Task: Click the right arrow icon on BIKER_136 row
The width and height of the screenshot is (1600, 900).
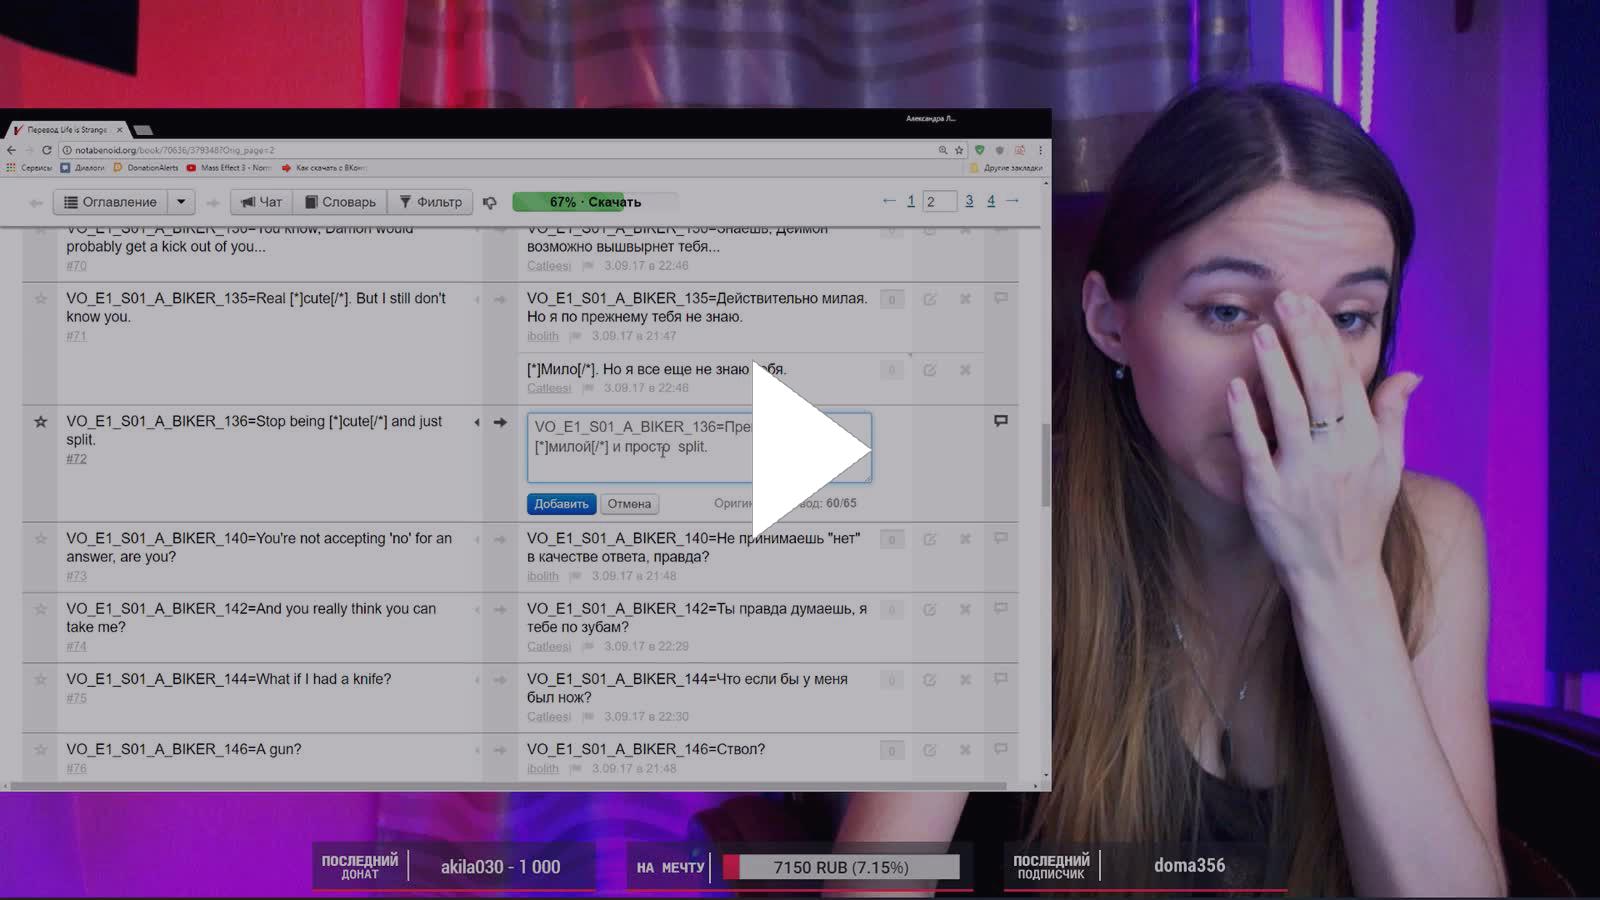Action: tap(500, 422)
